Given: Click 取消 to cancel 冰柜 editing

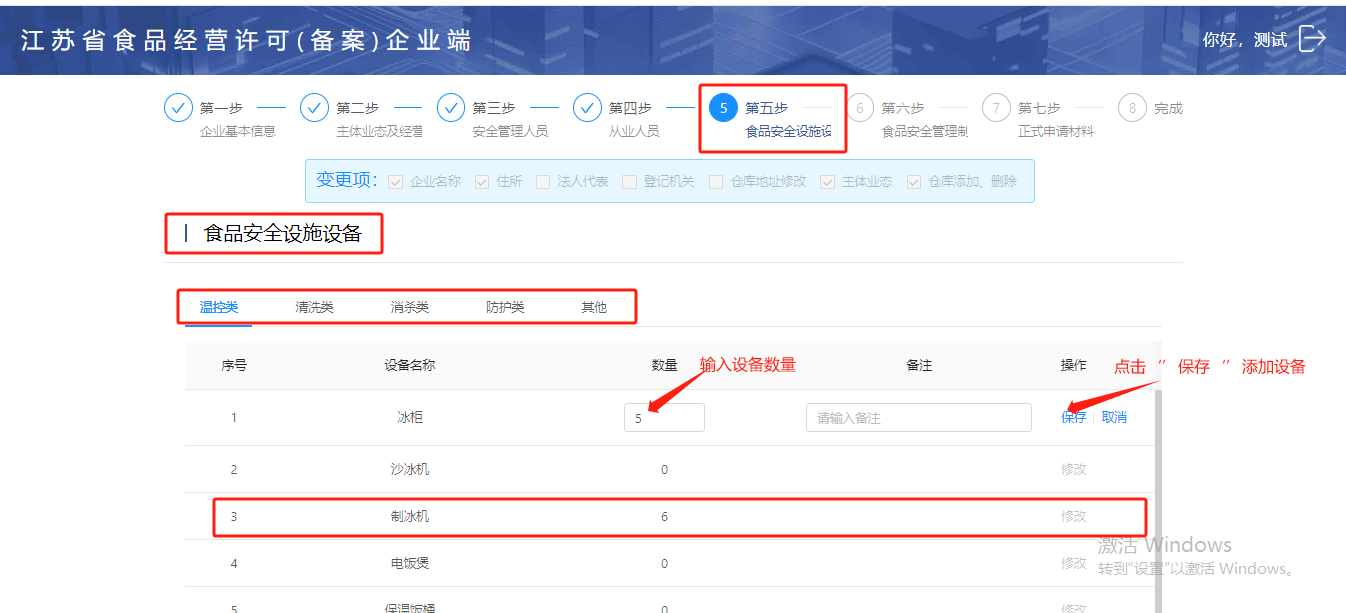Looking at the screenshot, I should coord(1114,417).
